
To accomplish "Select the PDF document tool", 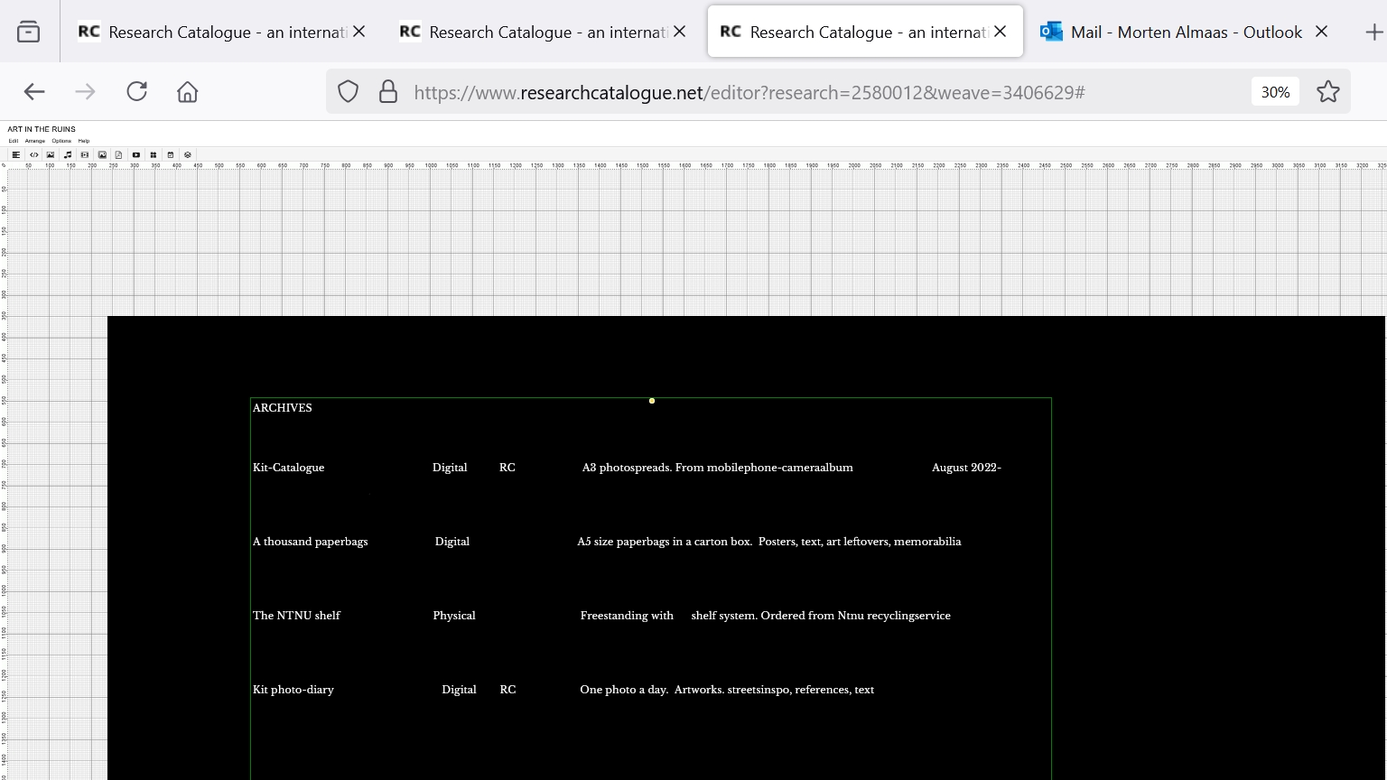I will coord(119,155).
